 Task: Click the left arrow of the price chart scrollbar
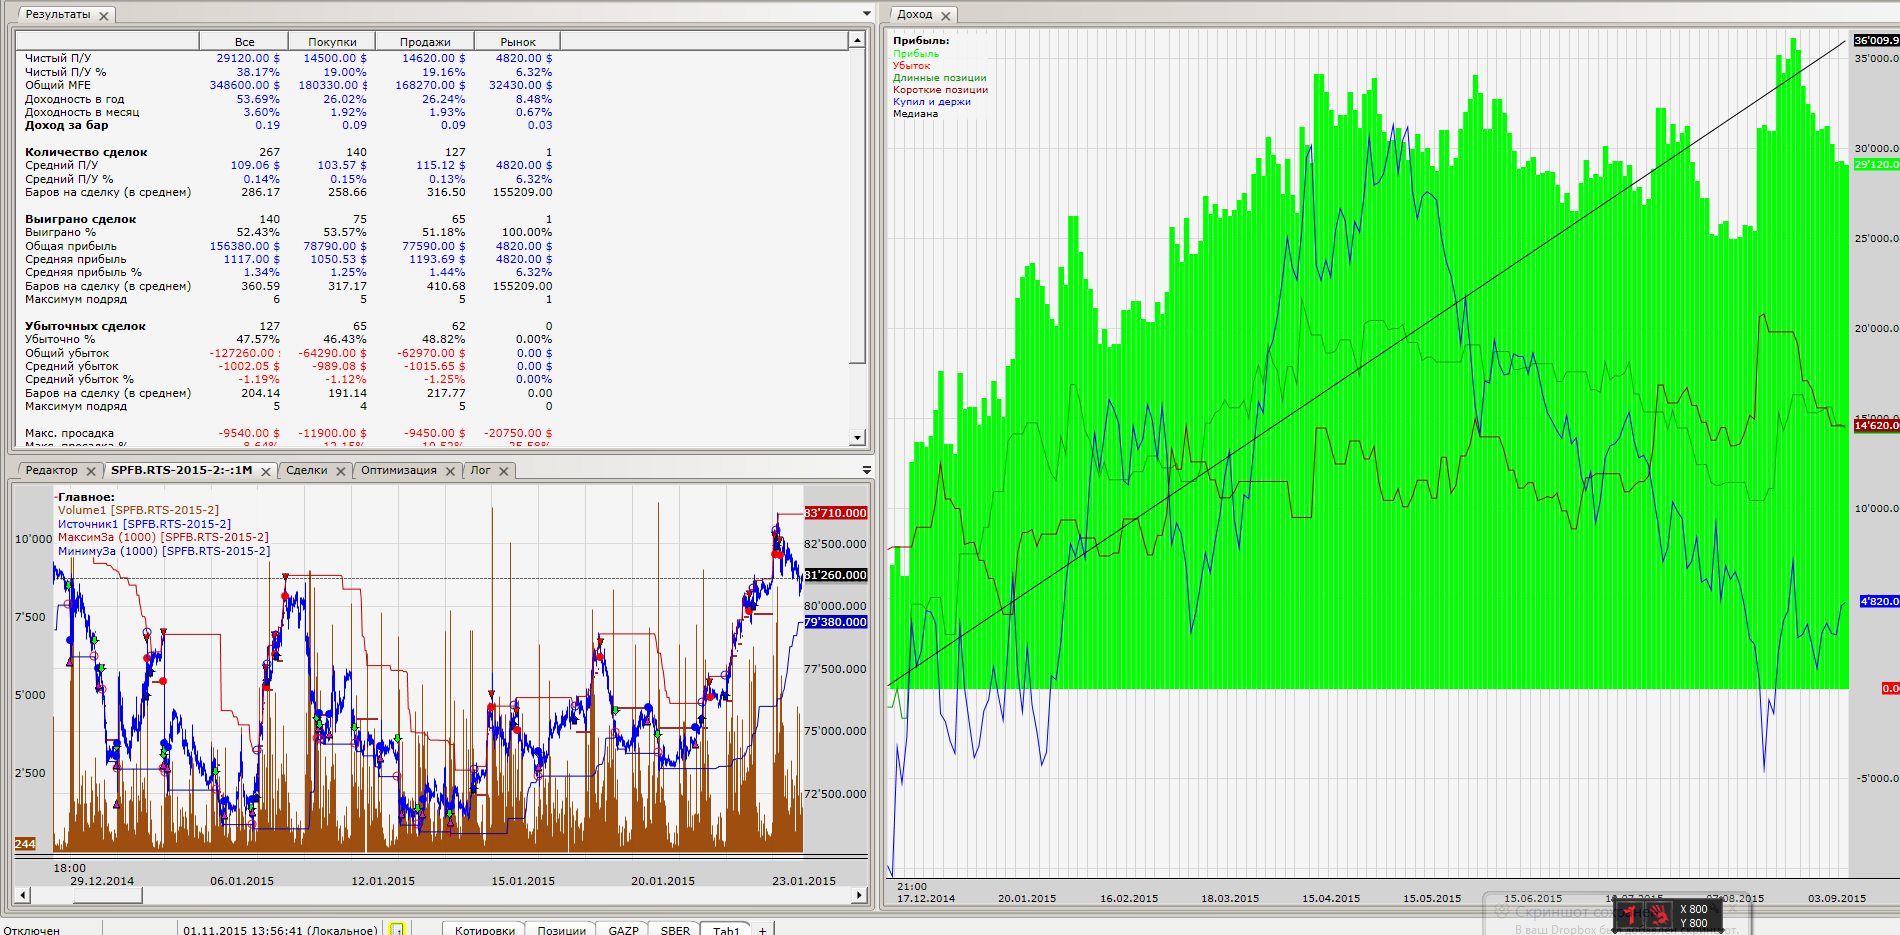pos(23,895)
